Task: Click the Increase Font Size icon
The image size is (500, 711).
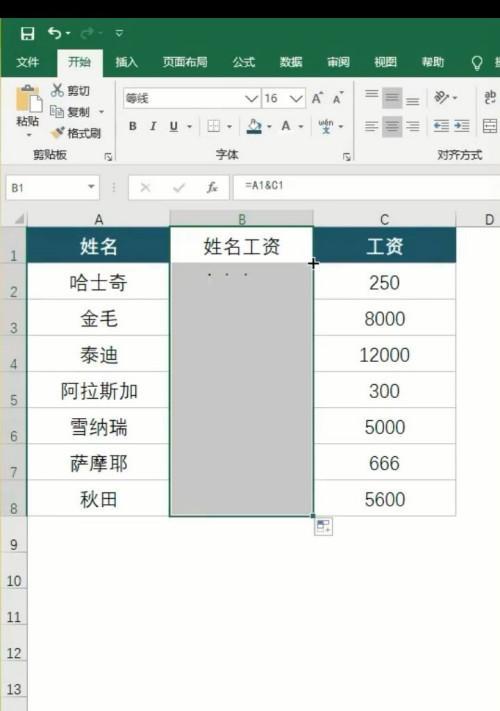Action: click(317, 98)
